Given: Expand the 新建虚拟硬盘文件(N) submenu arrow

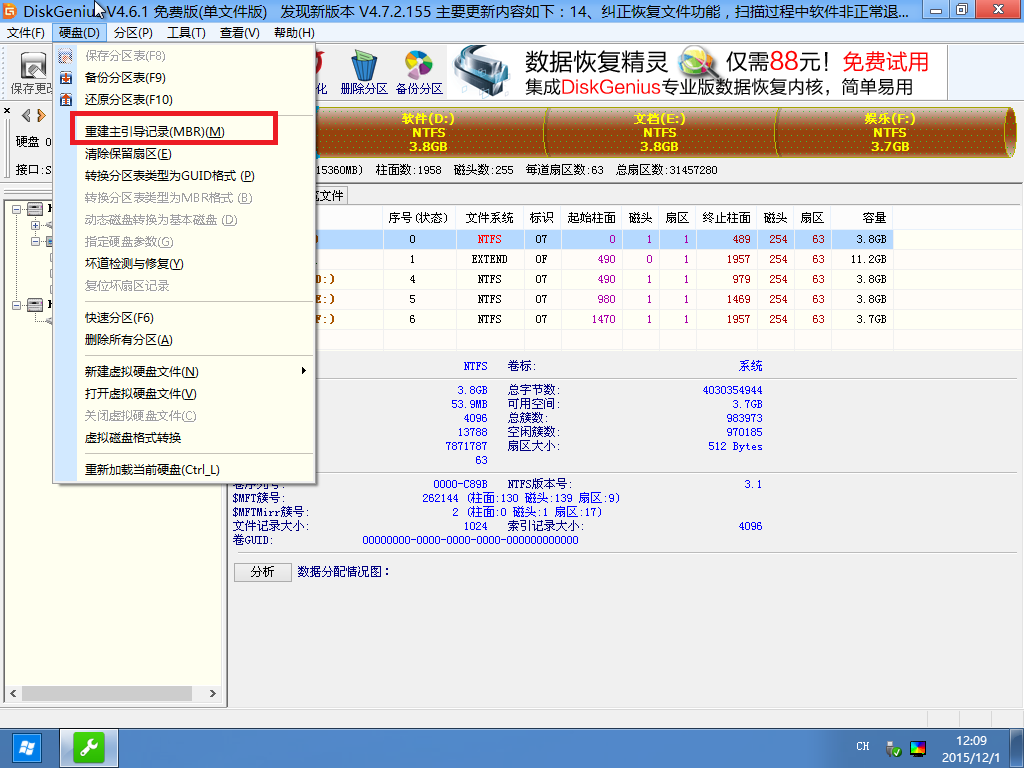Looking at the screenshot, I should (303, 372).
